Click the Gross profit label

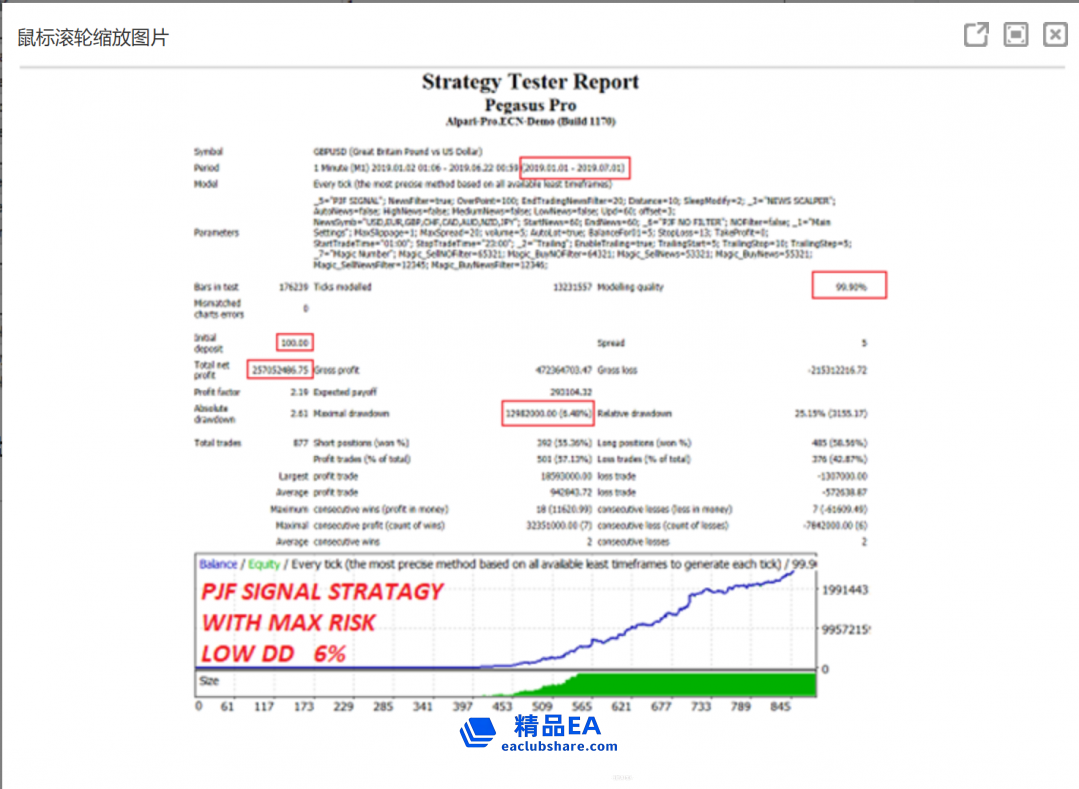coord(336,370)
